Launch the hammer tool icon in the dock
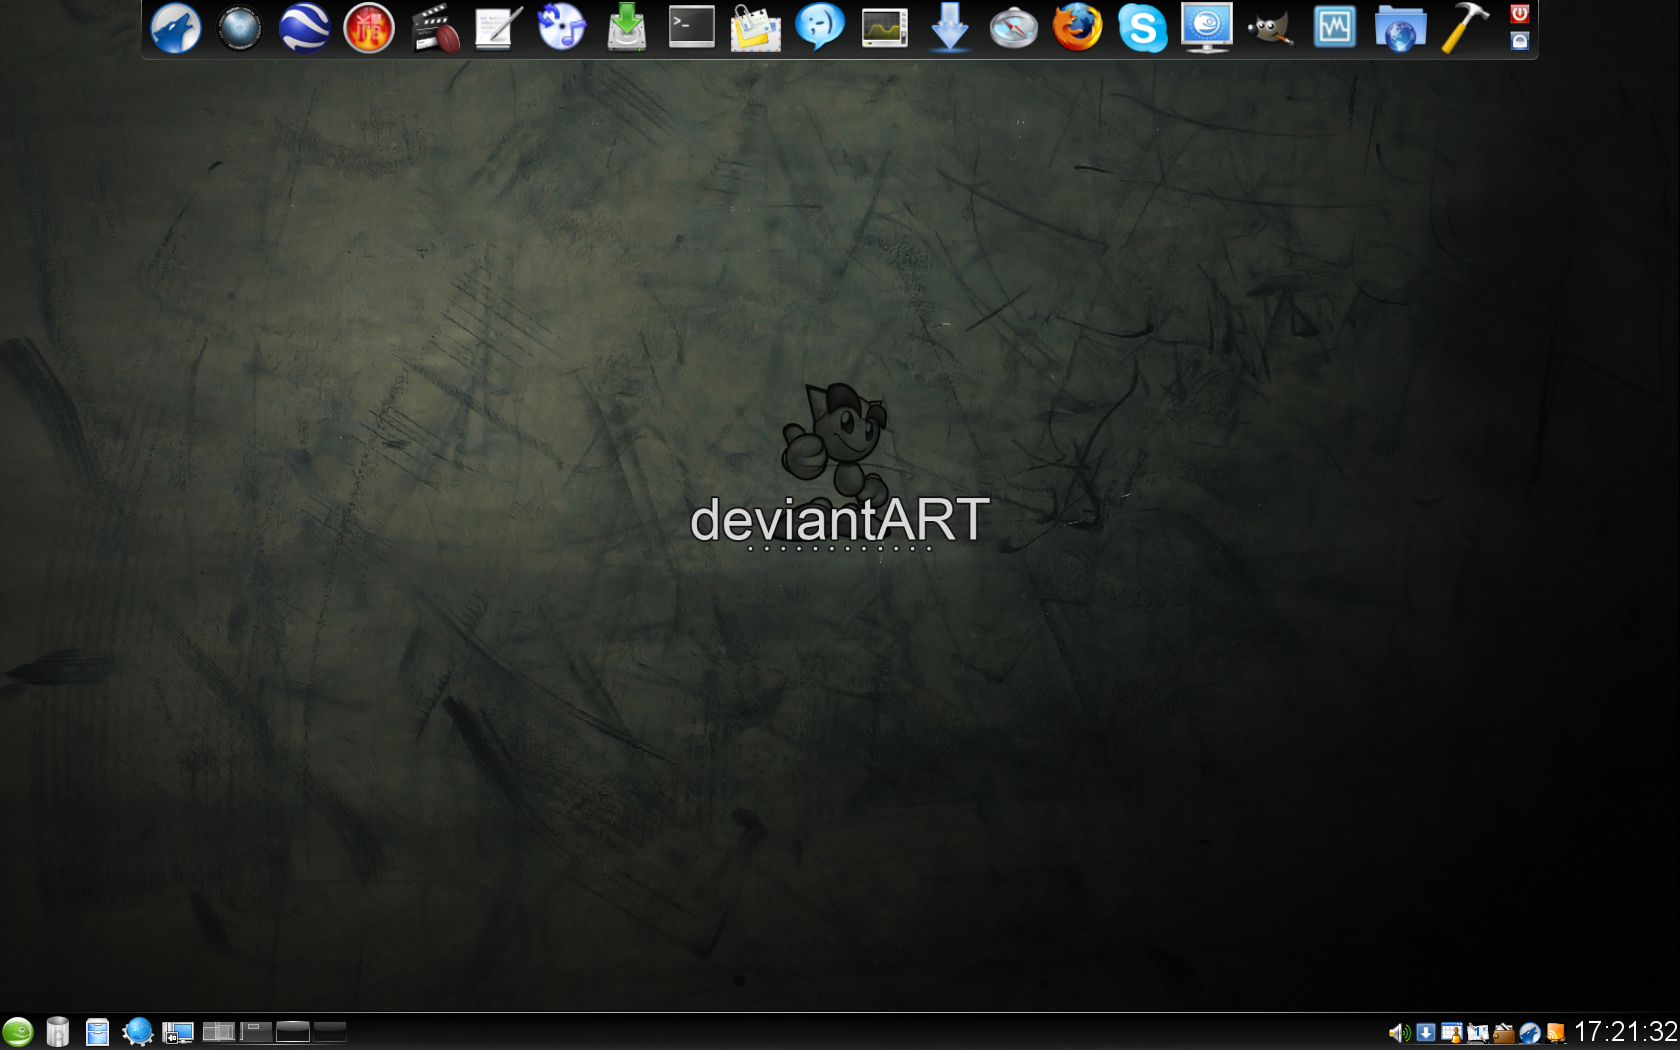The image size is (1680, 1050). [1464, 27]
